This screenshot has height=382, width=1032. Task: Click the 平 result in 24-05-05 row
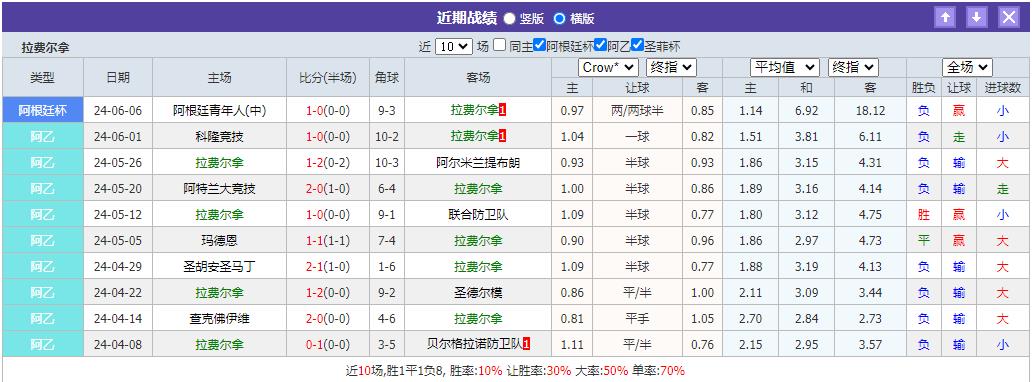[x=923, y=241]
